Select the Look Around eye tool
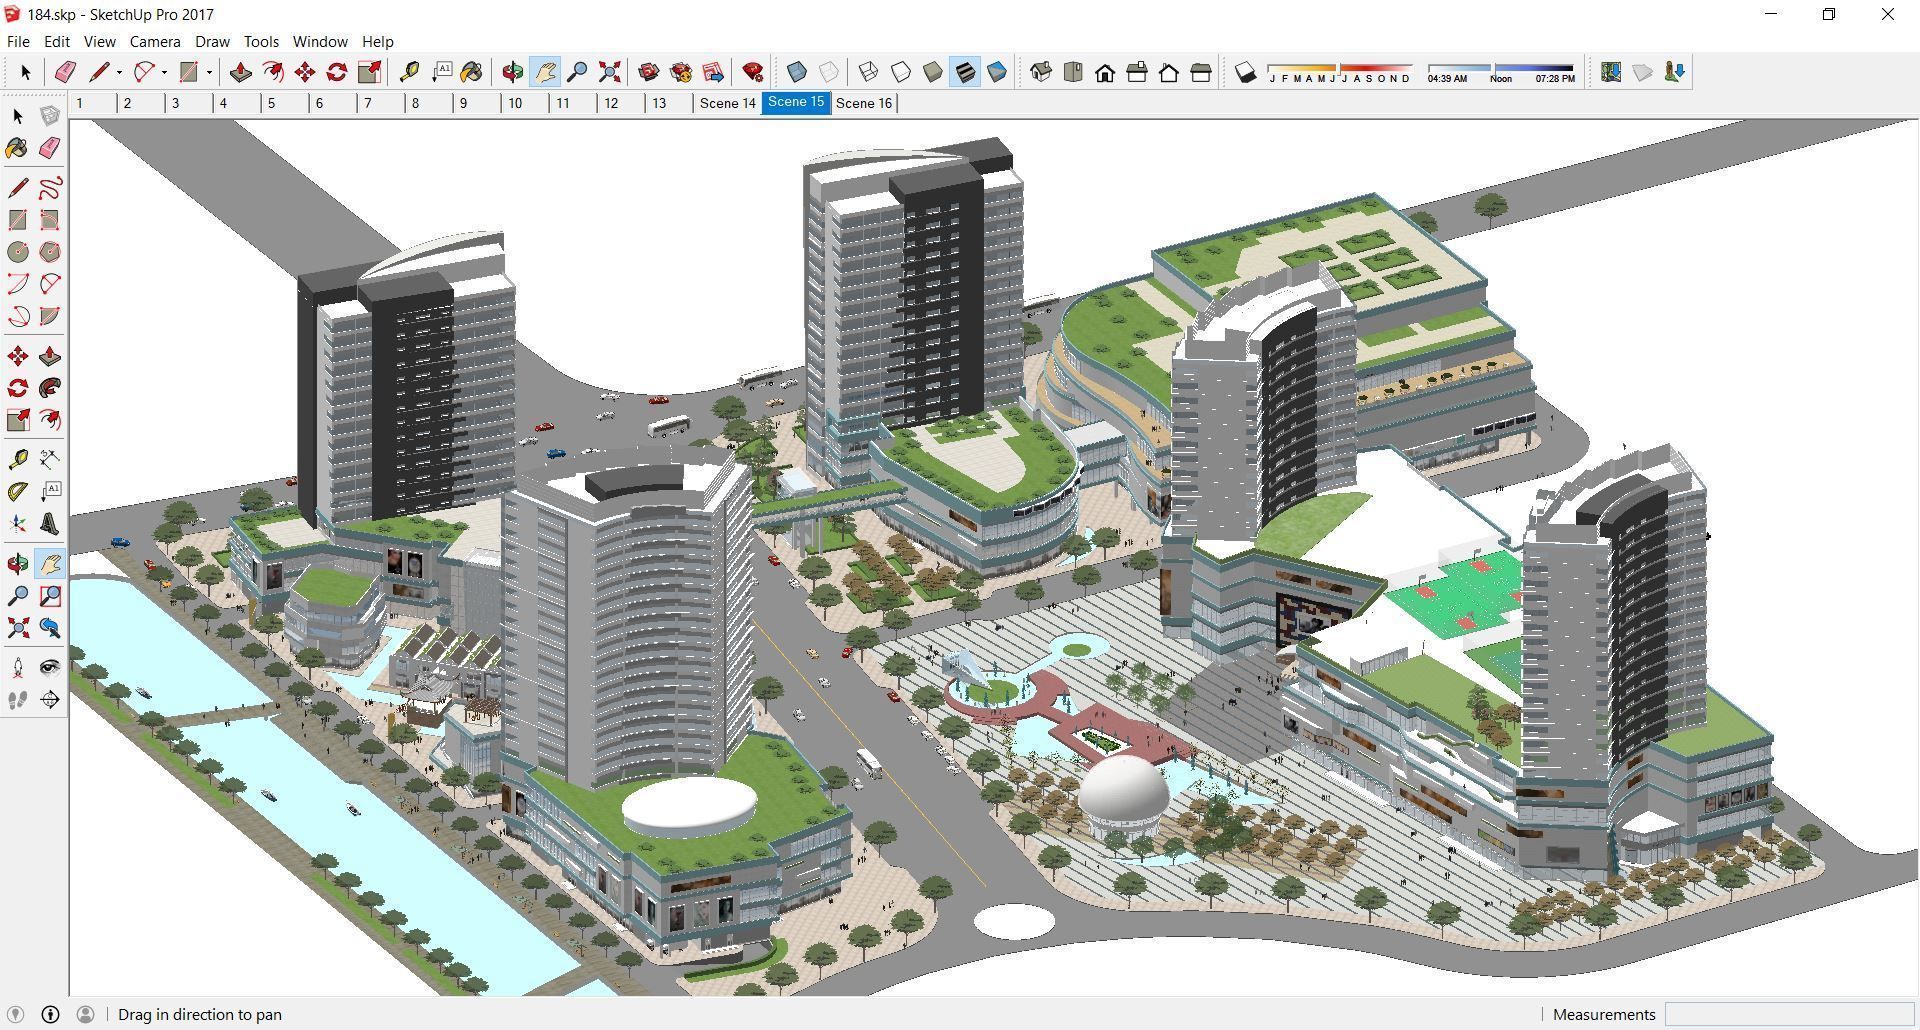 pyautogui.click(x=49, y=668)
